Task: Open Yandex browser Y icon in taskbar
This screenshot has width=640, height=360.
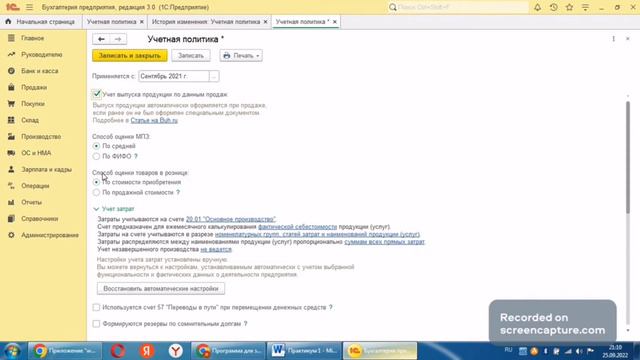Action: pyautogui.click(x=176, y=351)
